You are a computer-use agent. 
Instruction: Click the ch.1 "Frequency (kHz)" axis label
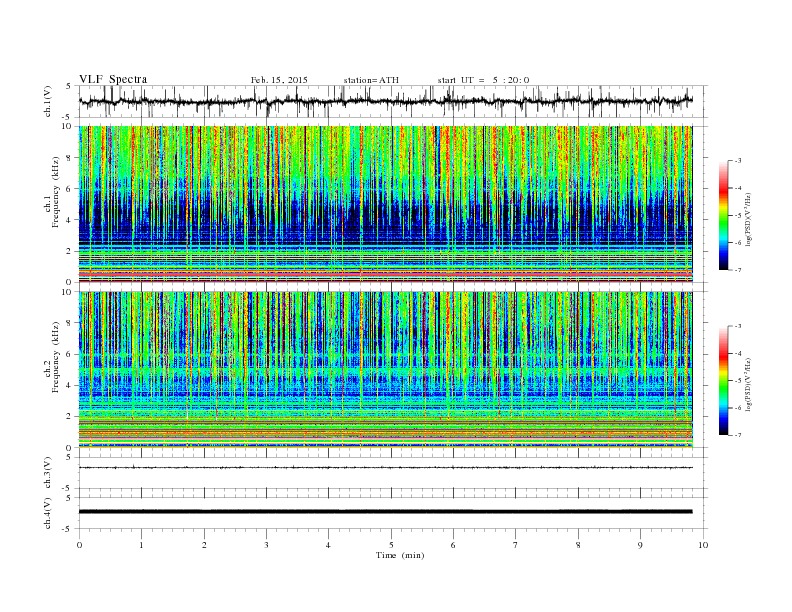point(56,192)
